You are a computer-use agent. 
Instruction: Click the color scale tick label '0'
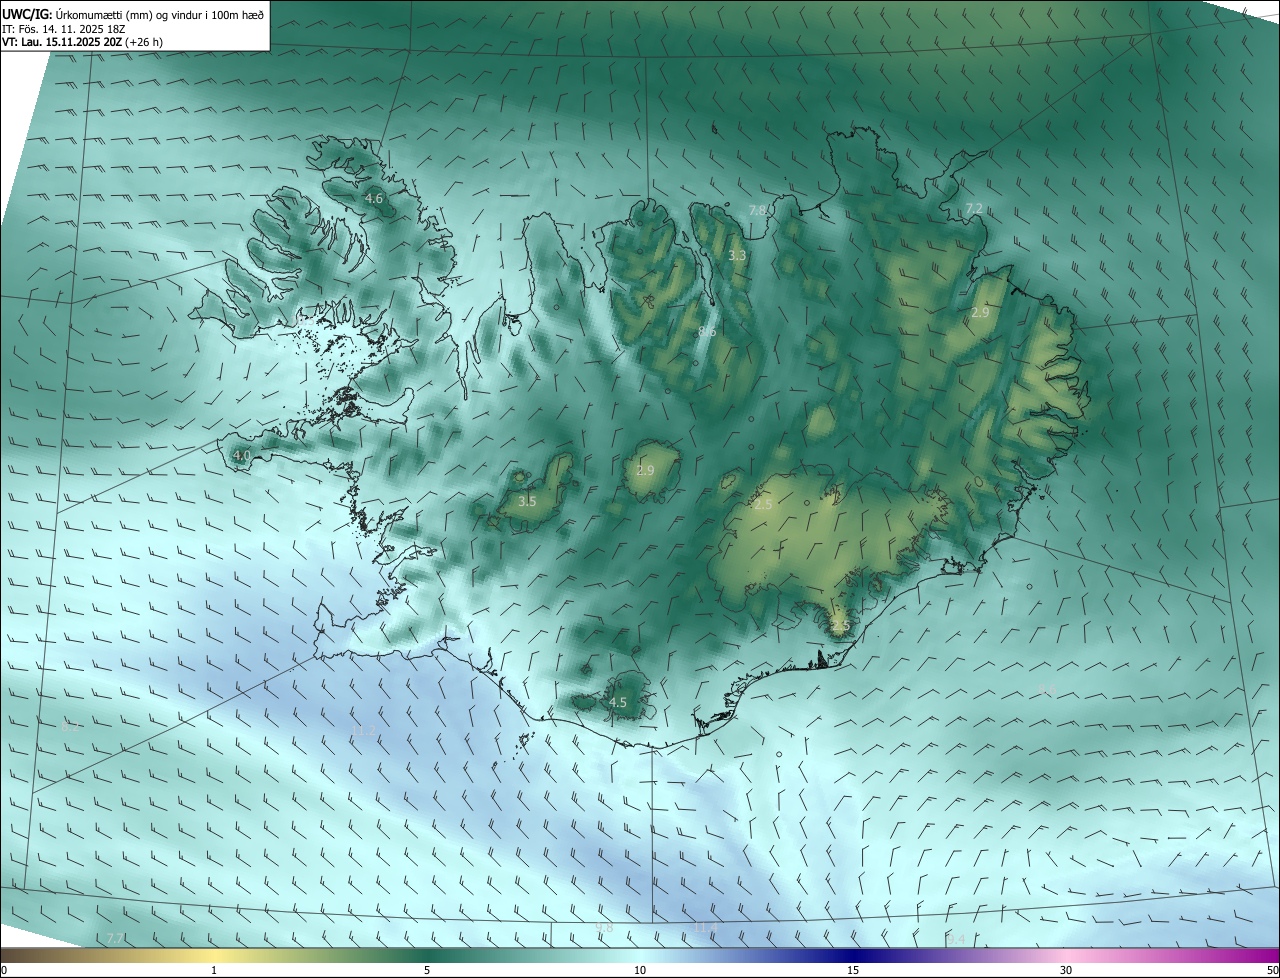click(x=4, y=970)
